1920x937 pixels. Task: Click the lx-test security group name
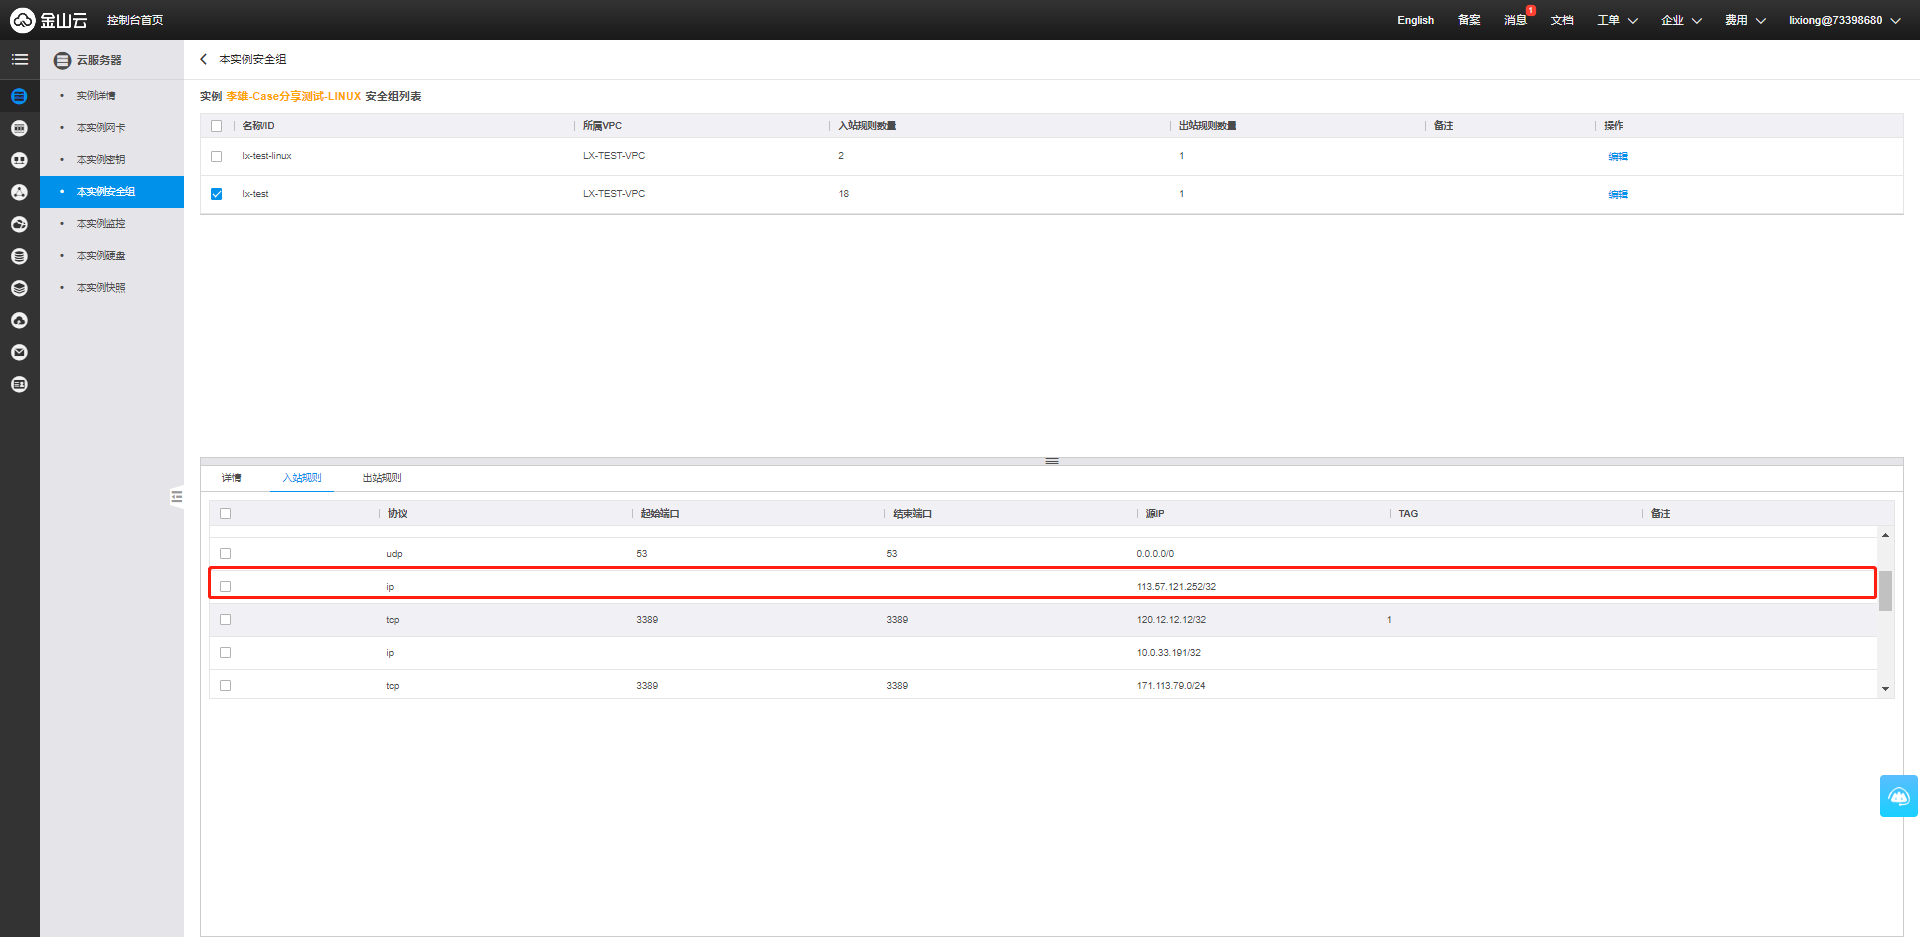click(255, 194)
